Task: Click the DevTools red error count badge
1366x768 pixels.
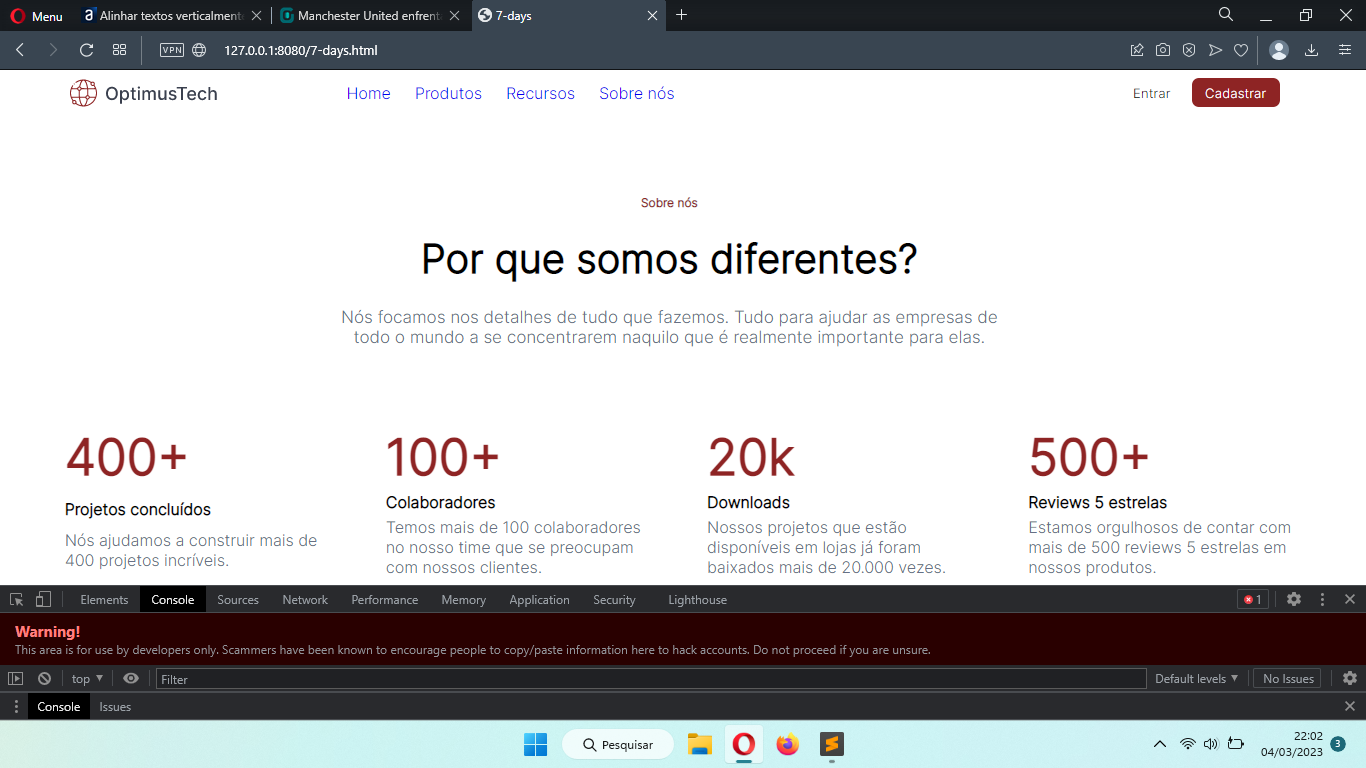Action: pos(1253,599)
